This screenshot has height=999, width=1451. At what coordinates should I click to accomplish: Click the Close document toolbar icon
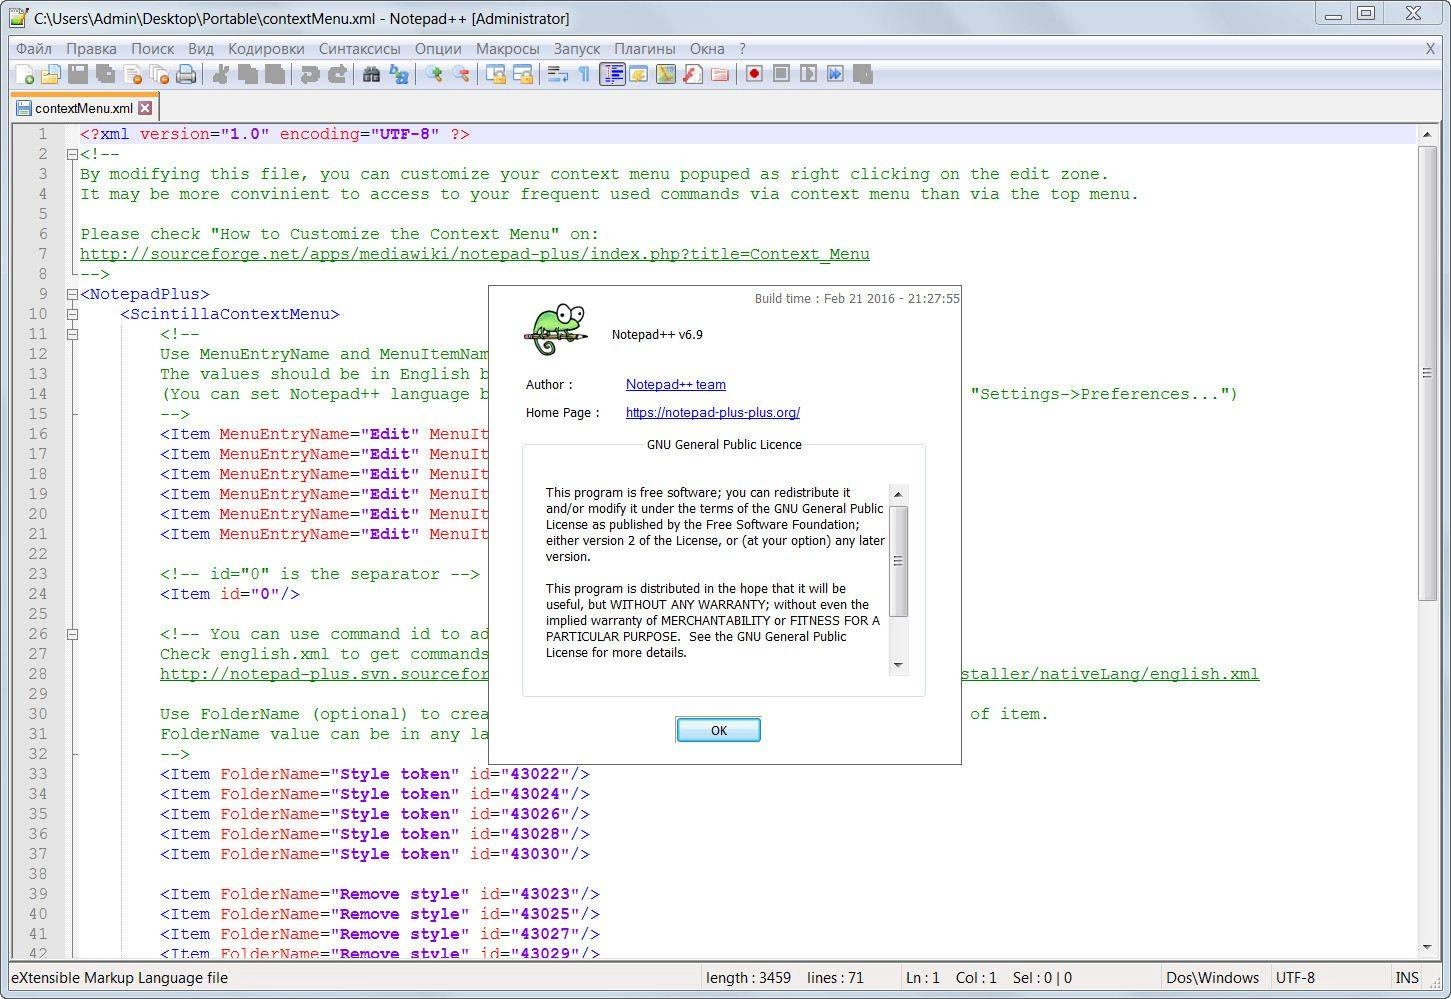coord(132,74)
